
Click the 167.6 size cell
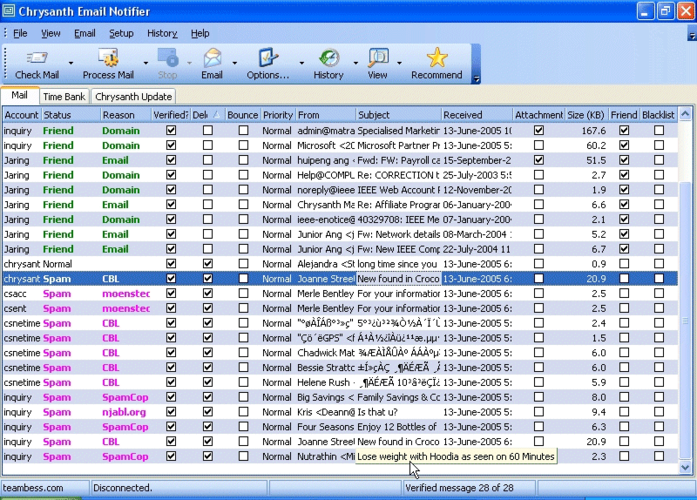click(x=586, y=130)
